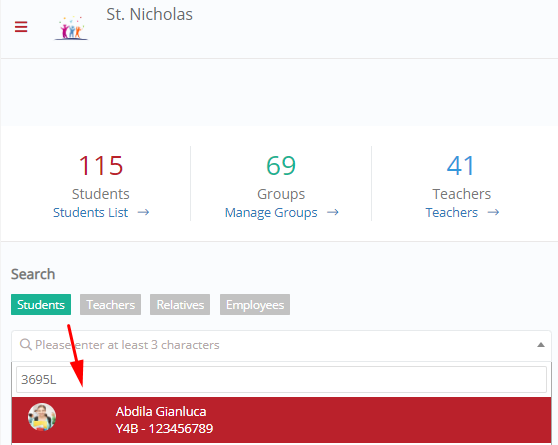Click the St. Nicholas school title
The width and height of the screenshot is (558, 445).
(149, 15)
